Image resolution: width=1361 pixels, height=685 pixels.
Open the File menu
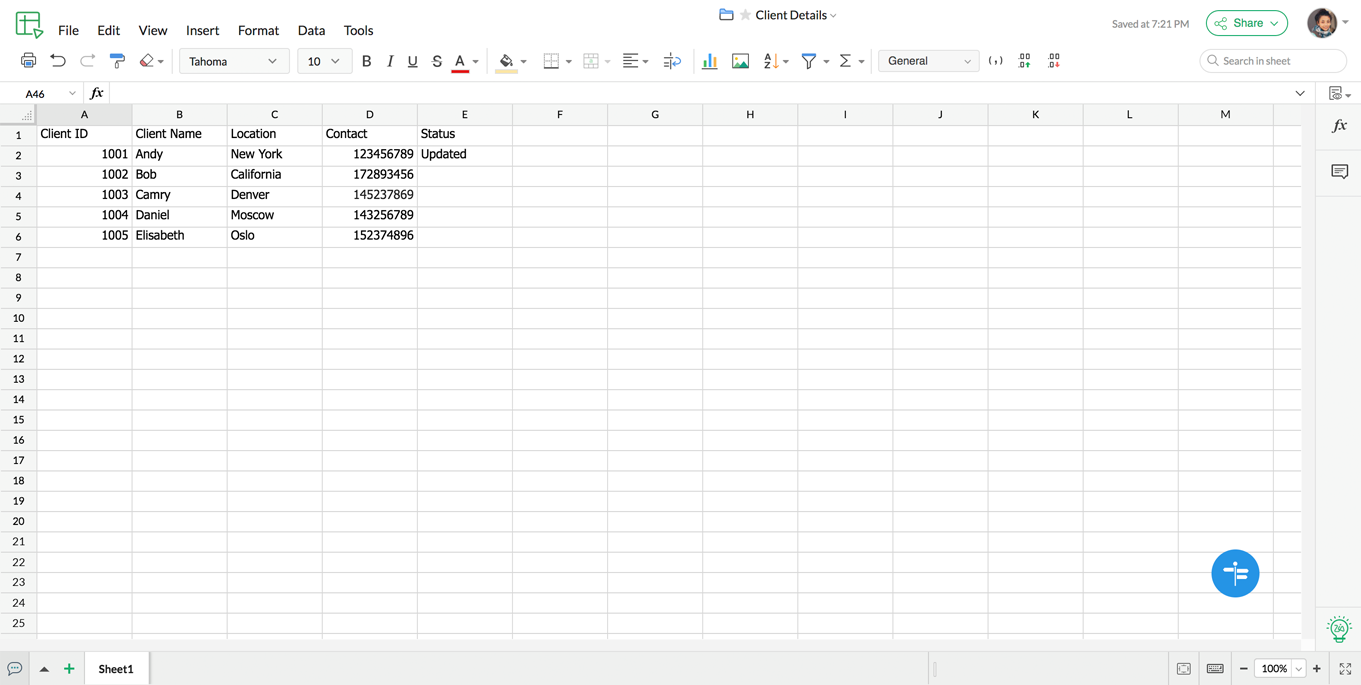click(x=68, y=31)
